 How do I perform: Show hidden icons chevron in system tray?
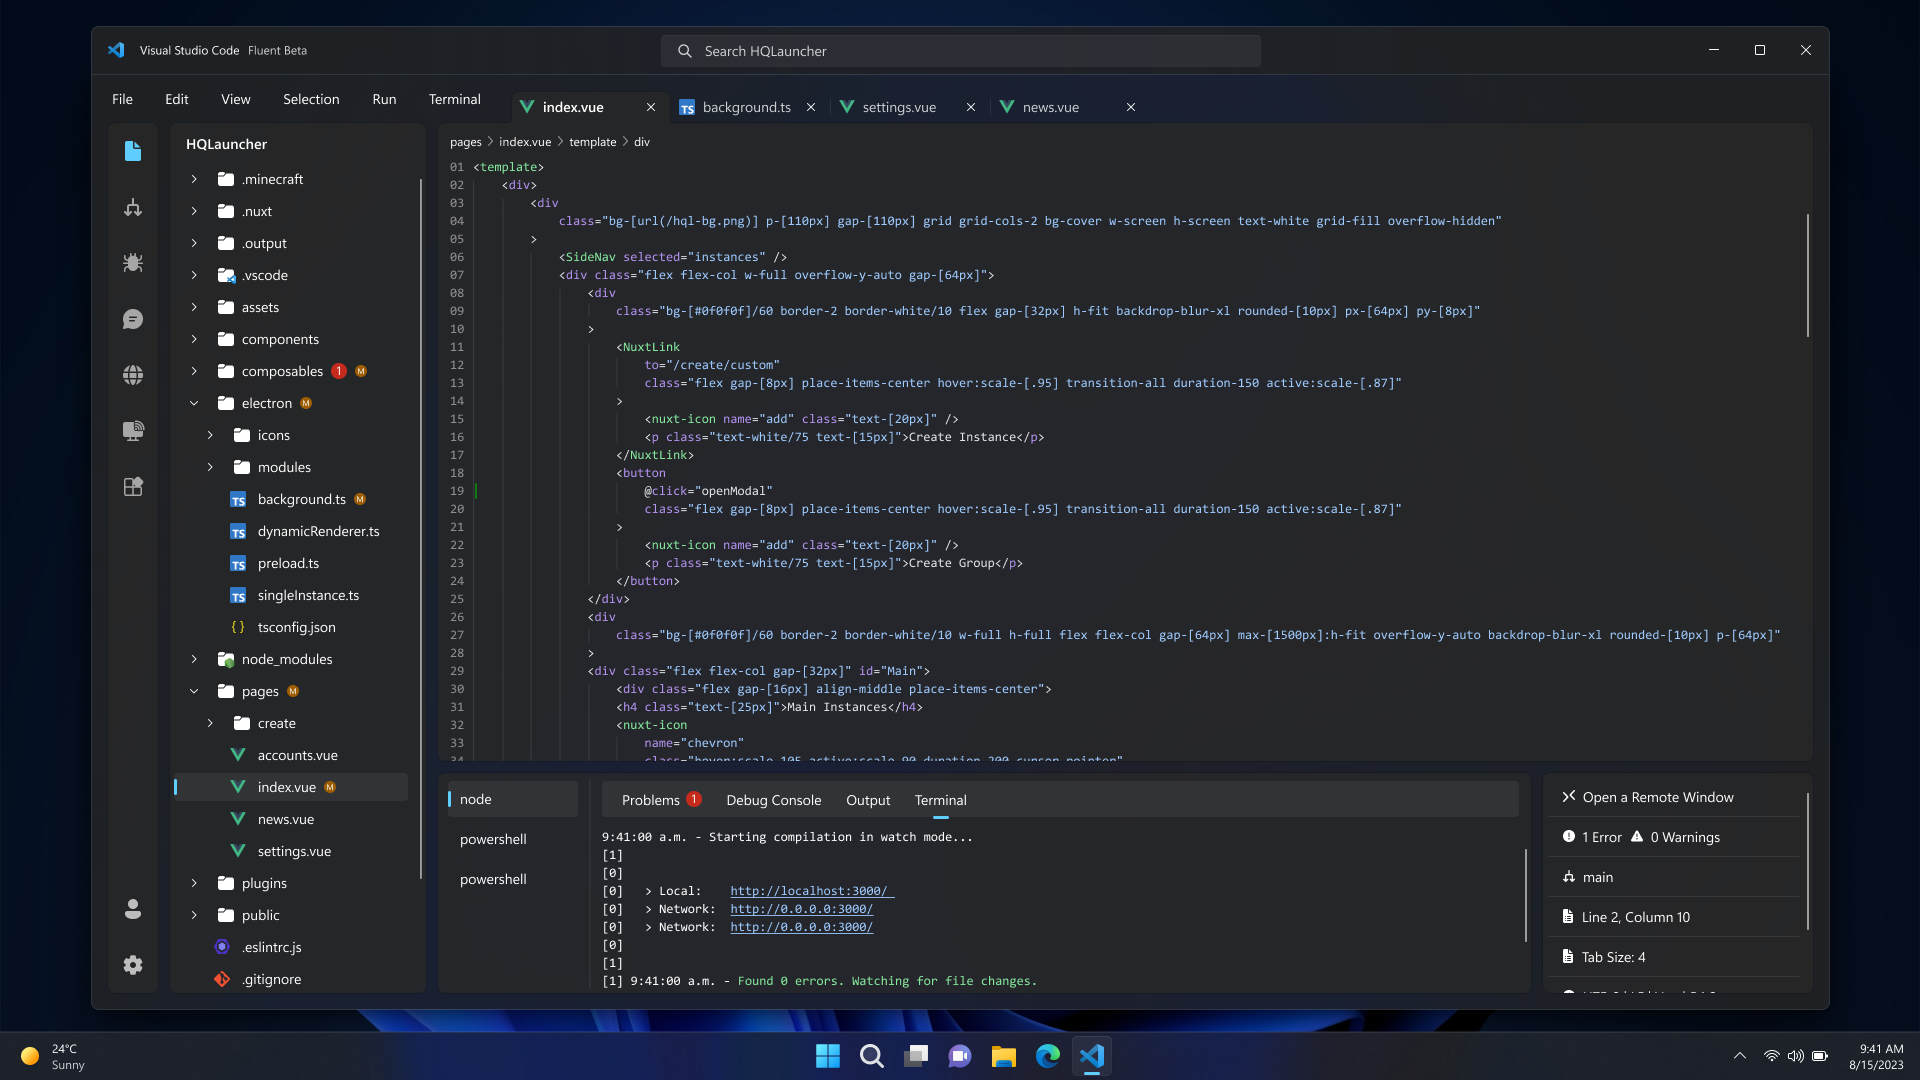coord(1740,1056)
